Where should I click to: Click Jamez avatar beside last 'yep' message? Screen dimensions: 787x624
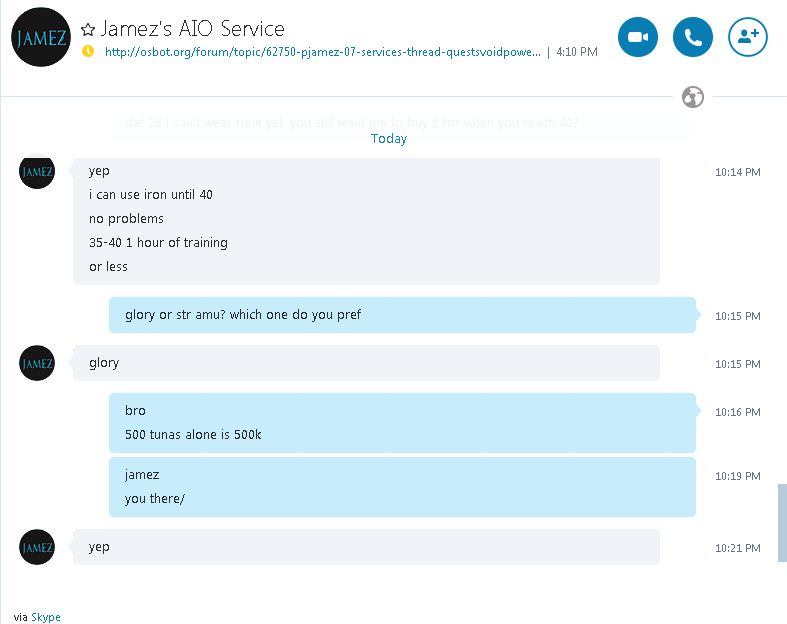37,547
